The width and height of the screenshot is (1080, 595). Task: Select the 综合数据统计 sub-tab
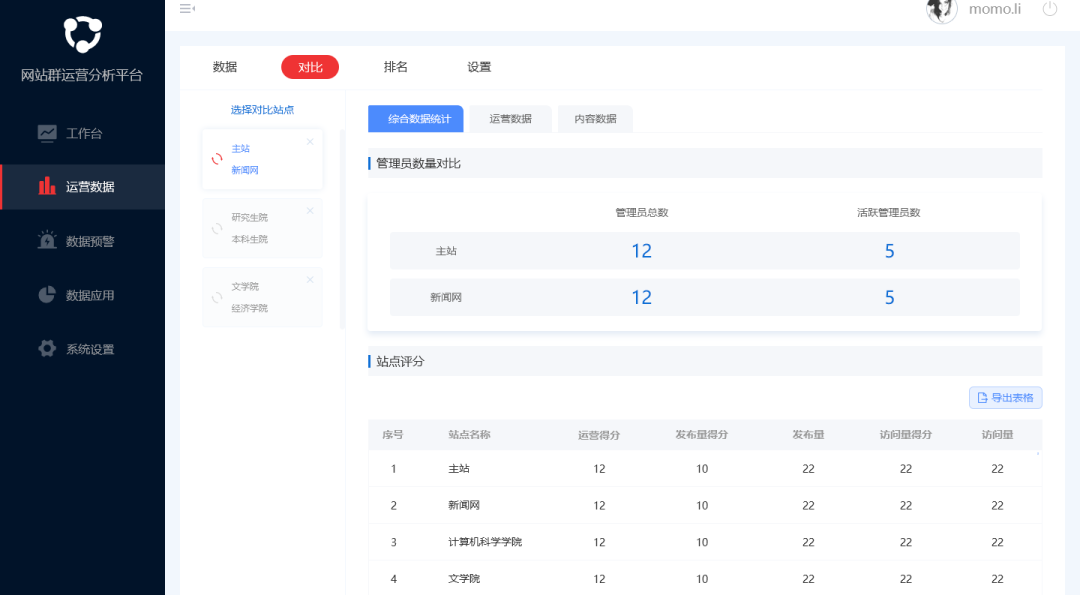coord(415,118)
